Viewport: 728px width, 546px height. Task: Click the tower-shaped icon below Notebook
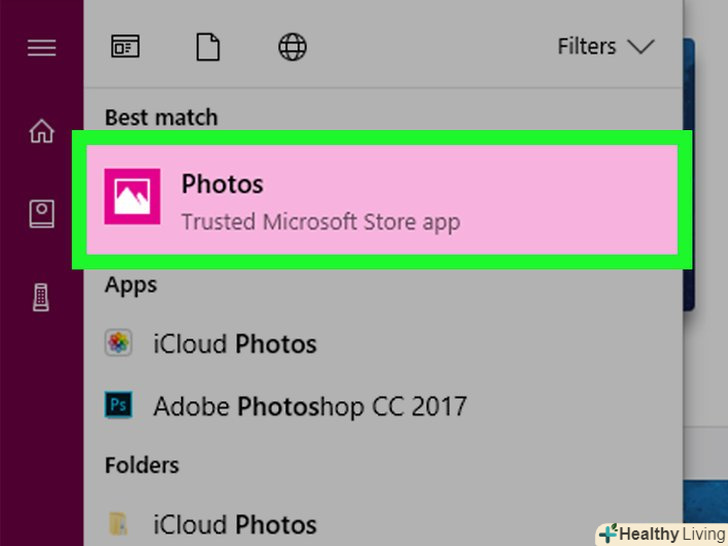[x=41, y=296]
